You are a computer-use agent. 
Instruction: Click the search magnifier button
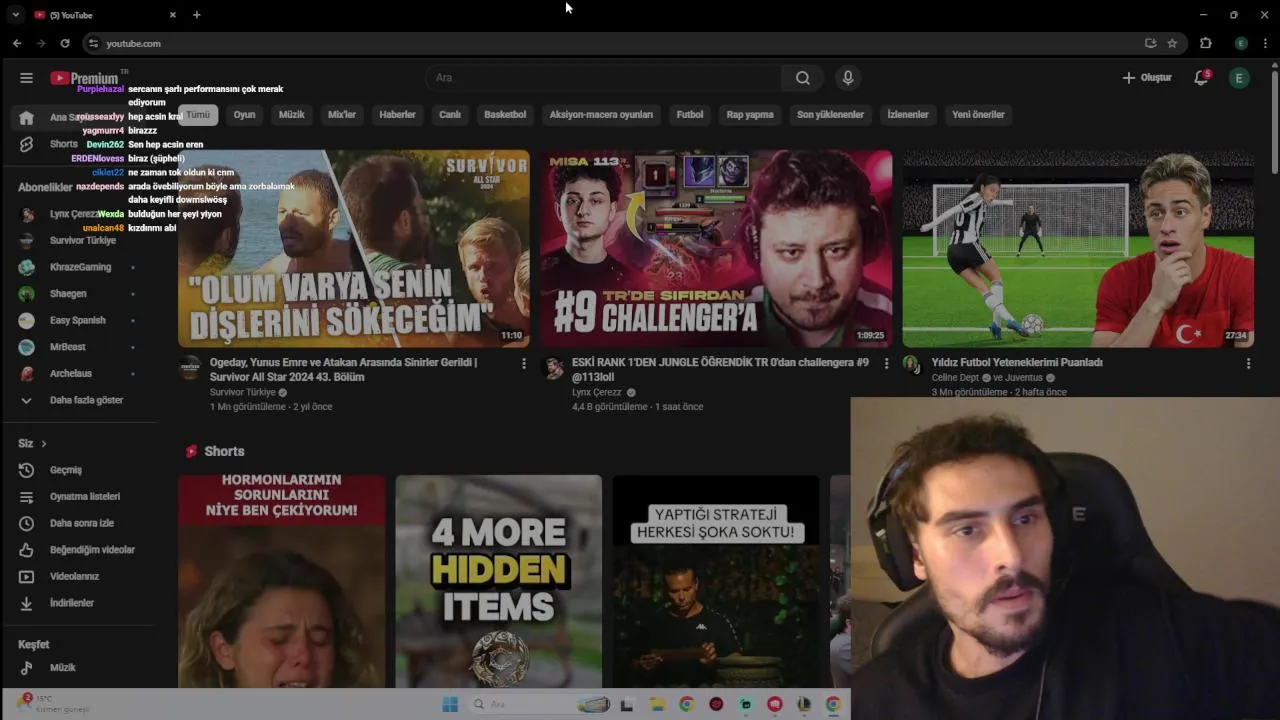802,78
